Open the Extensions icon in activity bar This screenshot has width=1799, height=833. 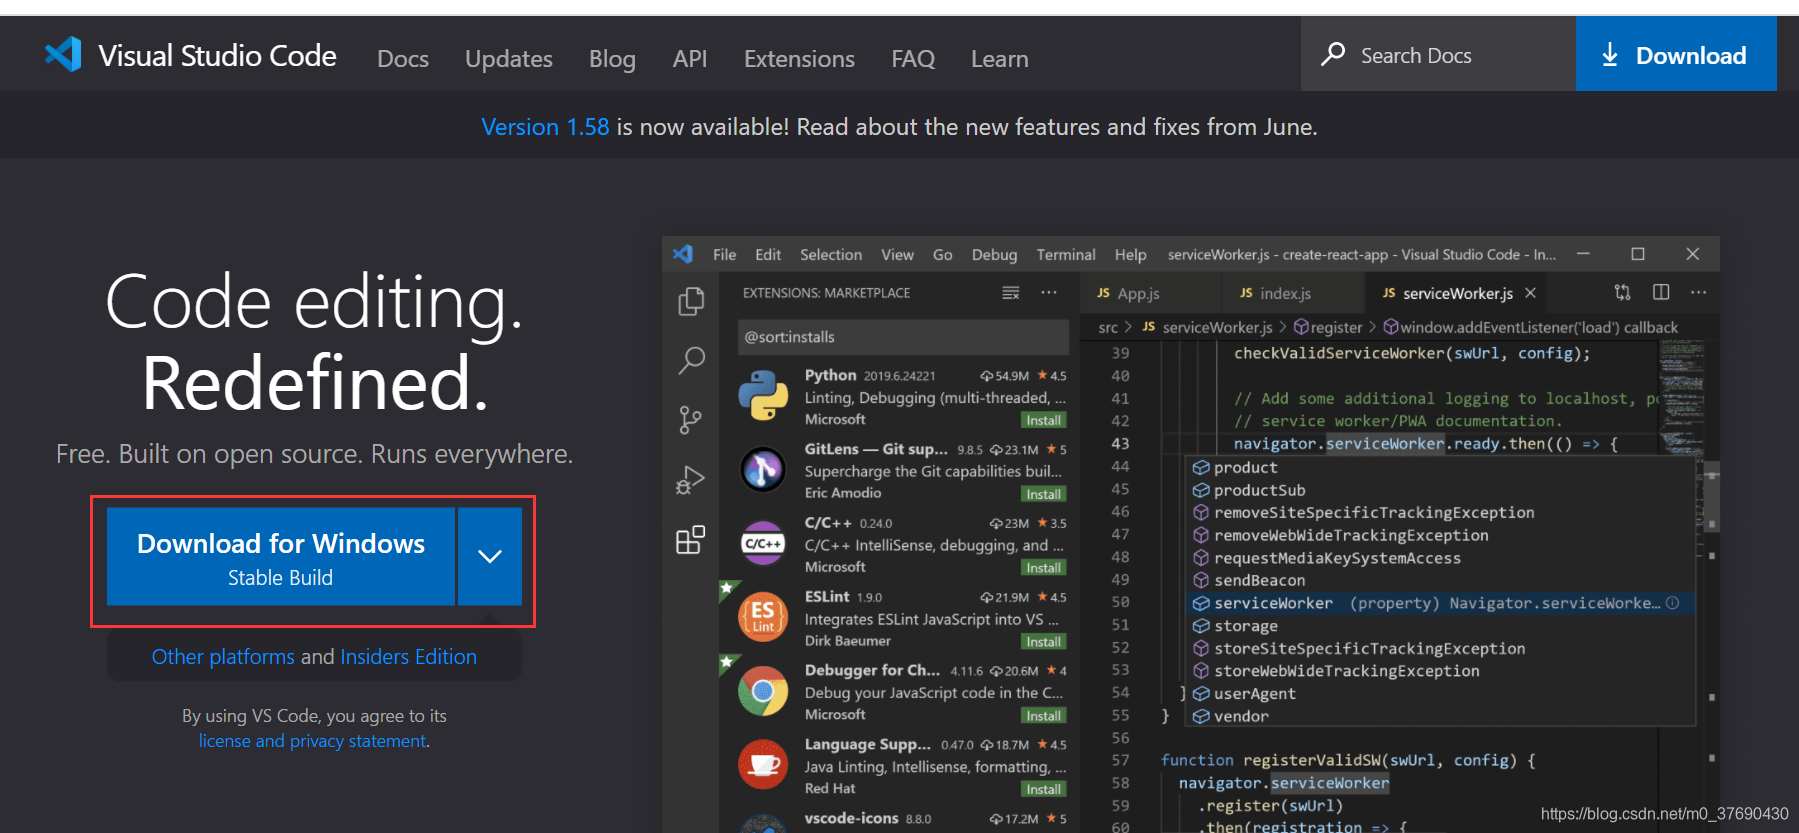tap(691, 540)
